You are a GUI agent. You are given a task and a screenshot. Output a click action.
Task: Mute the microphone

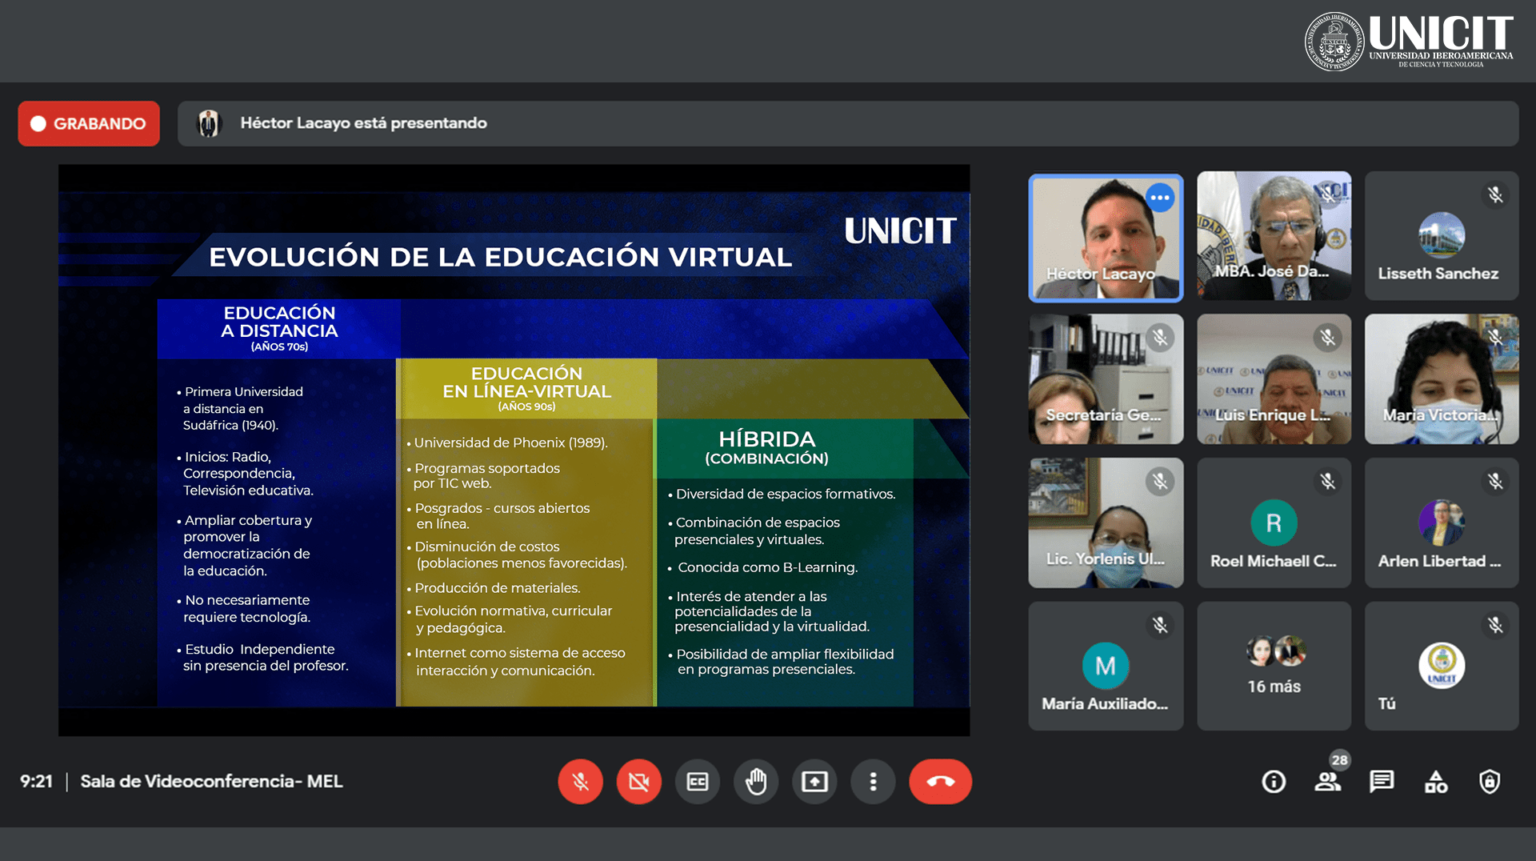tap(581, 781)
